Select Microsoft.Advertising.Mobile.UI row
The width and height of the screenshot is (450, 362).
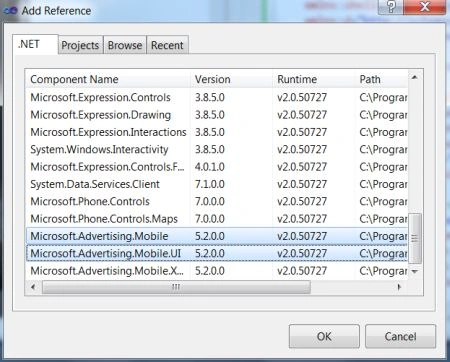click(x=217, y=253)
